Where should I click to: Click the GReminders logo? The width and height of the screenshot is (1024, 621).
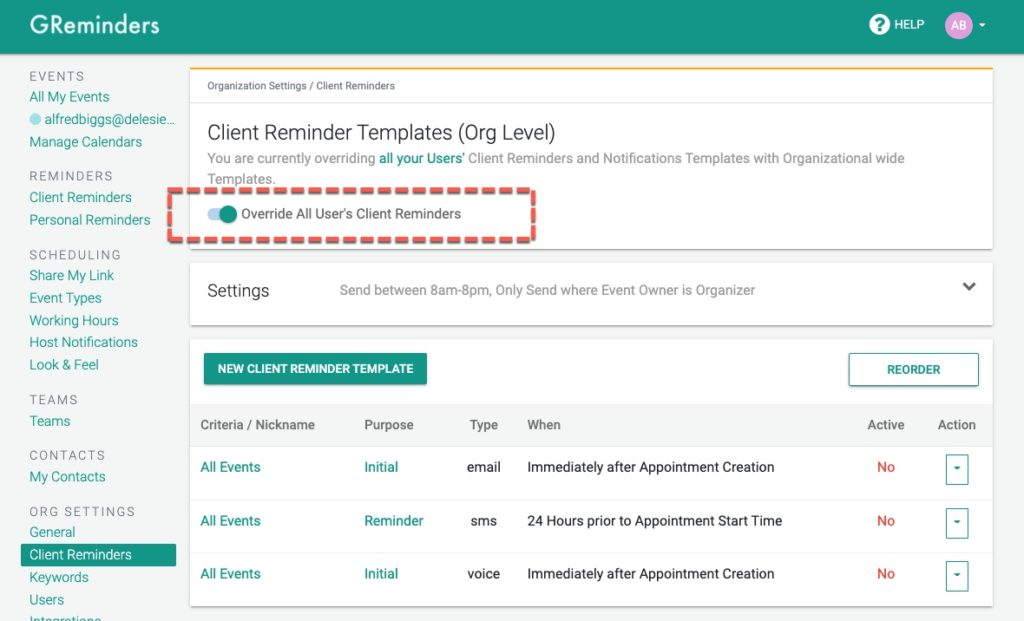click(94, 25)
